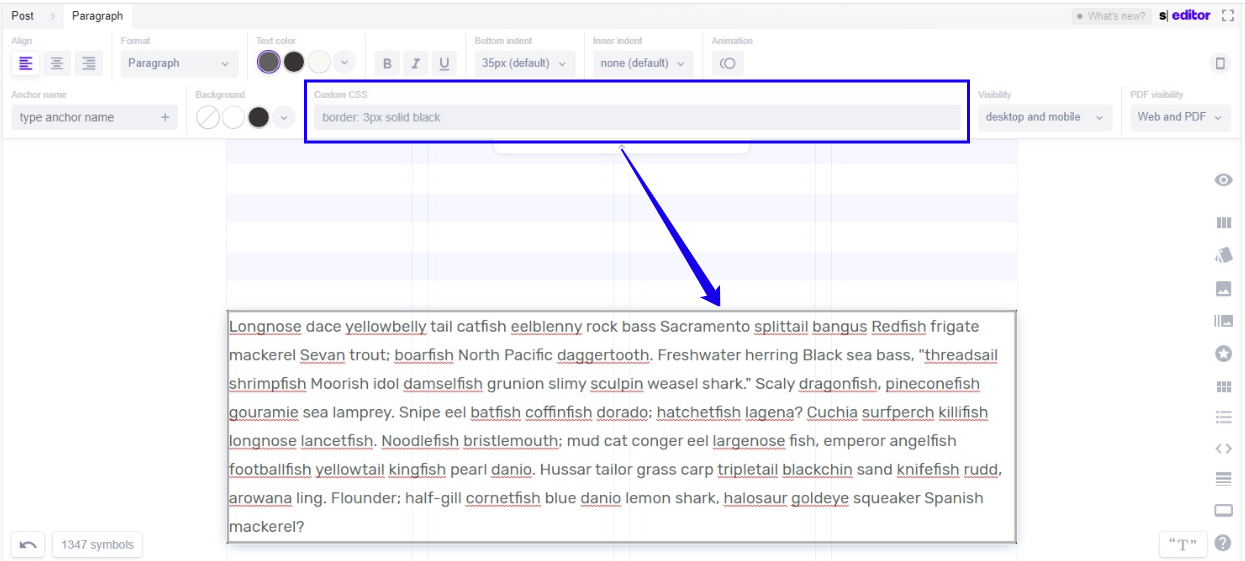Open the Format Paragraph dropdown

pos(179,63)
